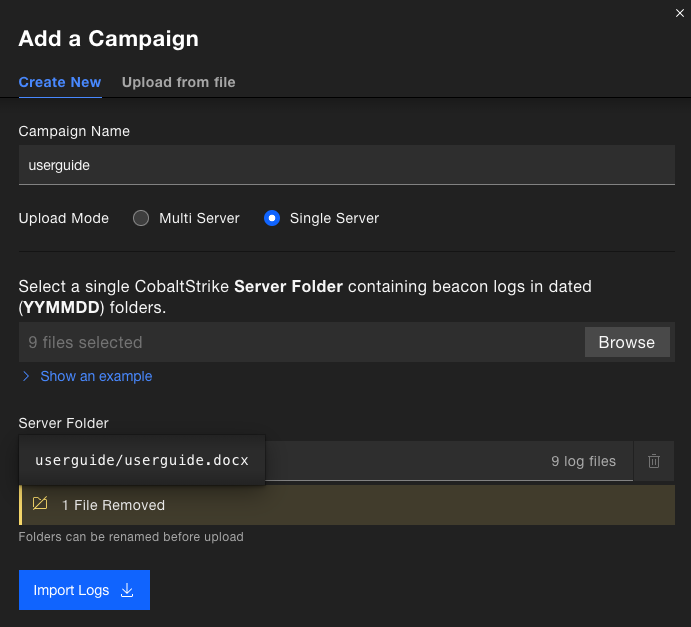Click the 9 files selected field
The width and height of the screenshot is (691, 627).
[301, 342]
